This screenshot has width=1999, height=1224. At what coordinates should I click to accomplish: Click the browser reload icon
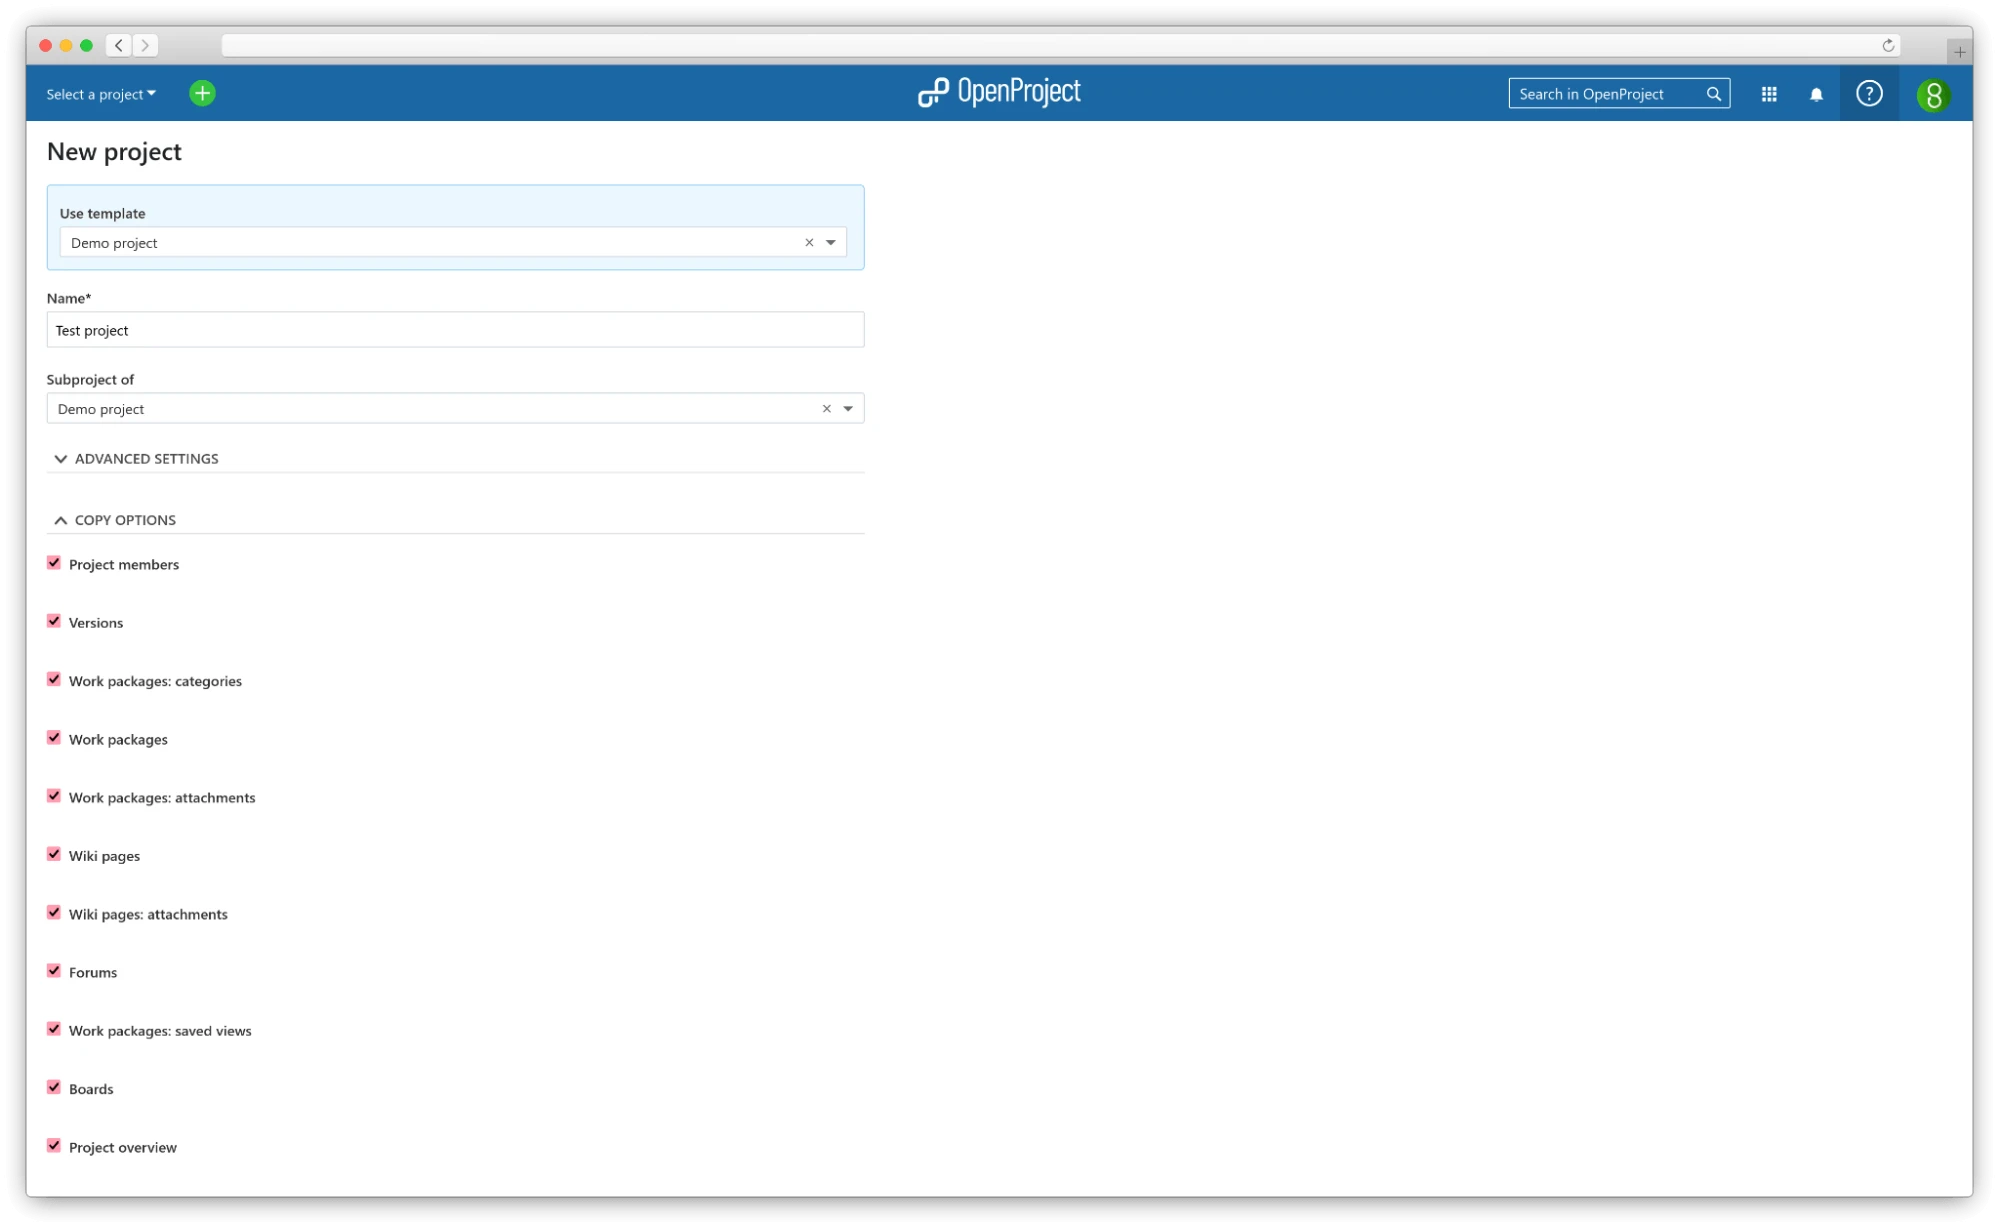tap(1887, 45)
